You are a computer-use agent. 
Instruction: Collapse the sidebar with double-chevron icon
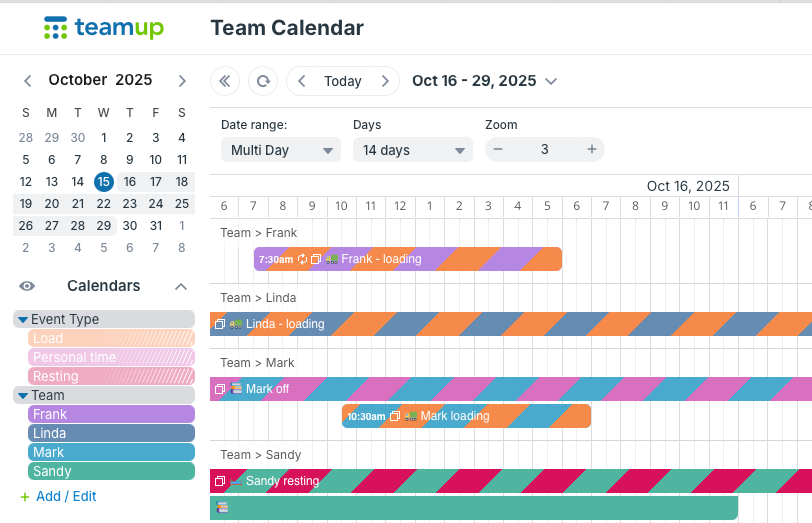(x=225, y=81)
